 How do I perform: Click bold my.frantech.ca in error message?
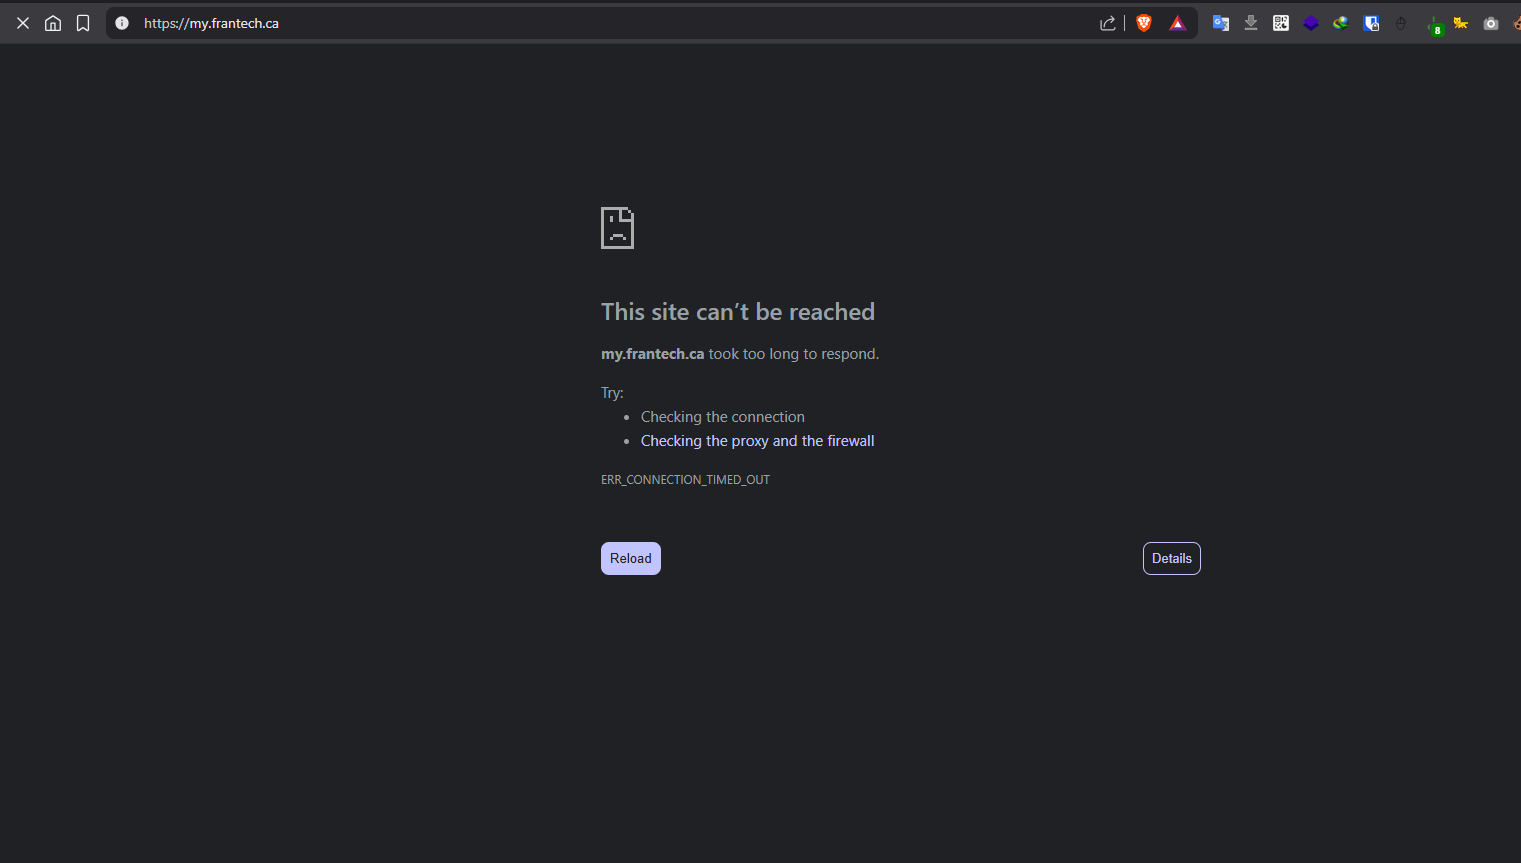tap(652, 354)
